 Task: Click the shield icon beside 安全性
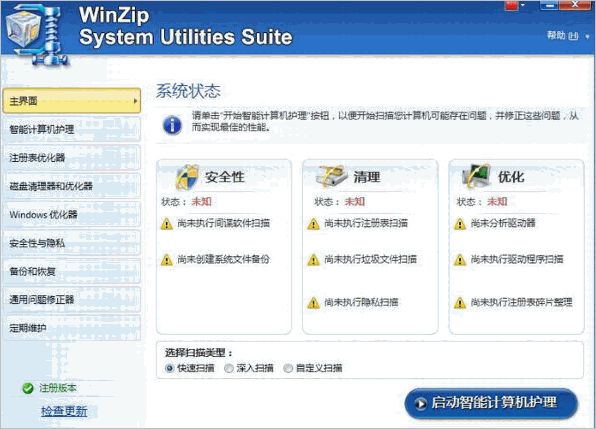(187, 177)
